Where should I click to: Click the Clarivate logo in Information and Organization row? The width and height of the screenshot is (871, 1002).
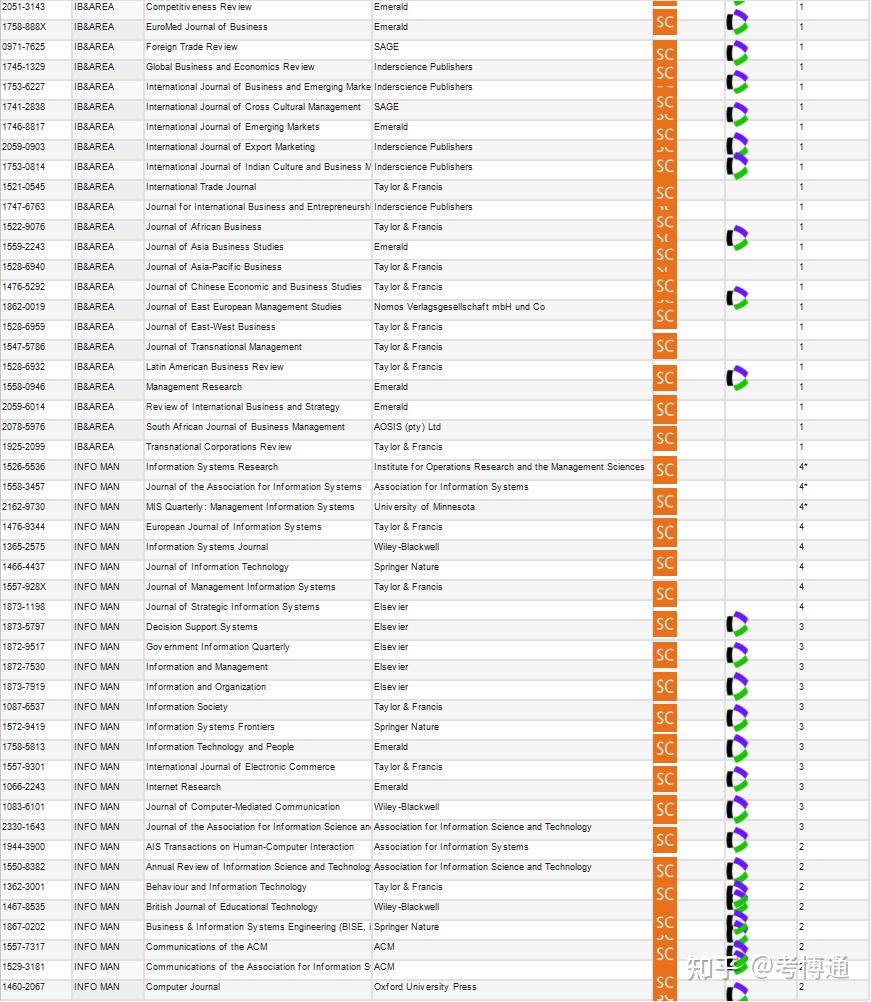click(737, 686)
